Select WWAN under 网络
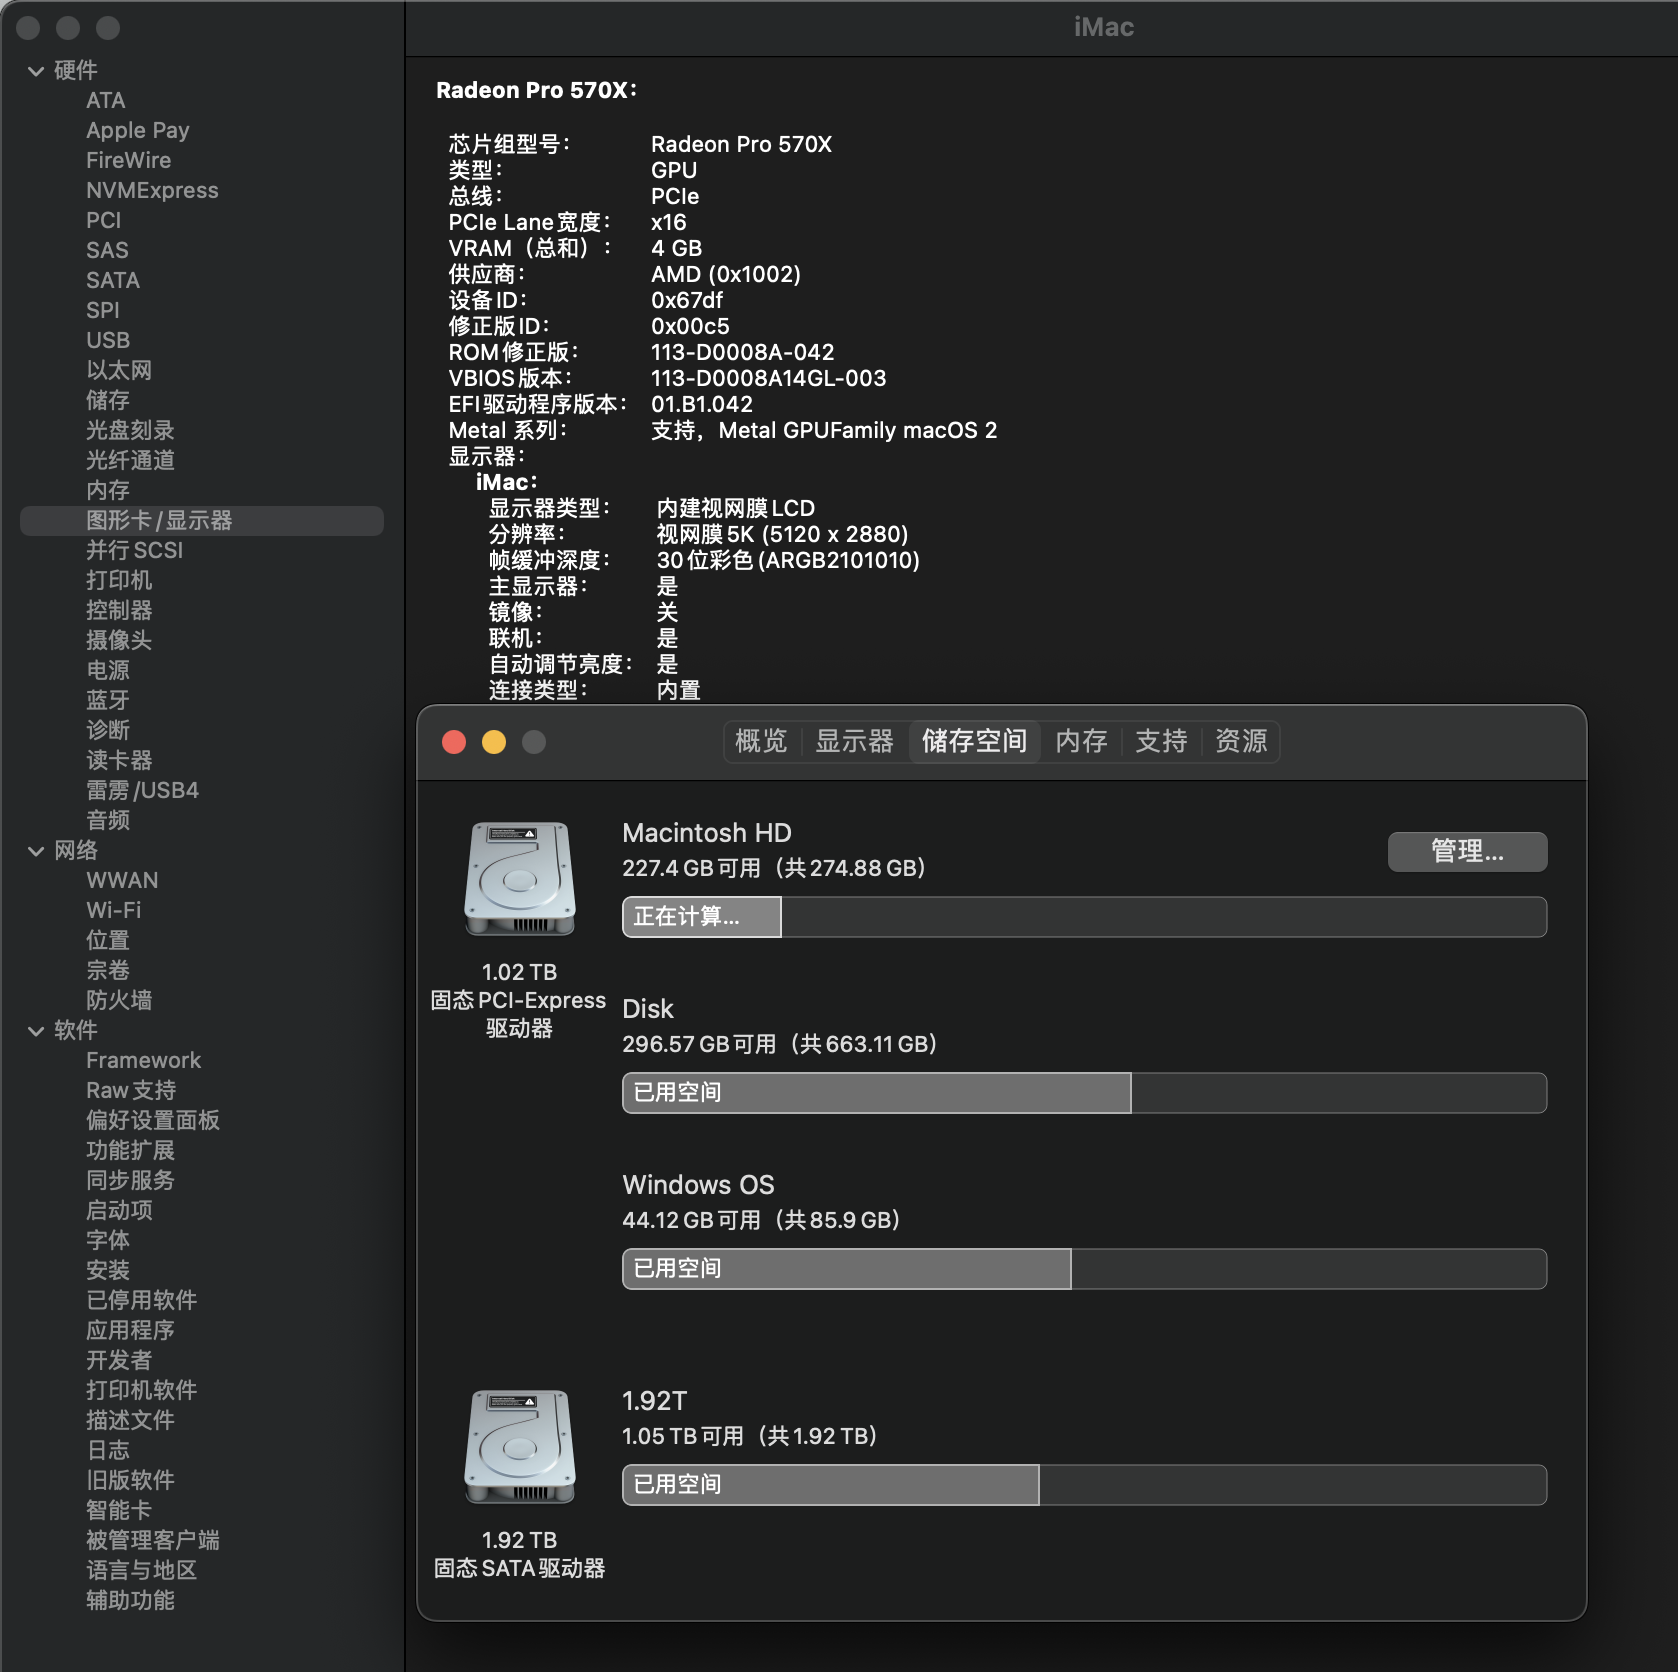 [x=122, y=881]
